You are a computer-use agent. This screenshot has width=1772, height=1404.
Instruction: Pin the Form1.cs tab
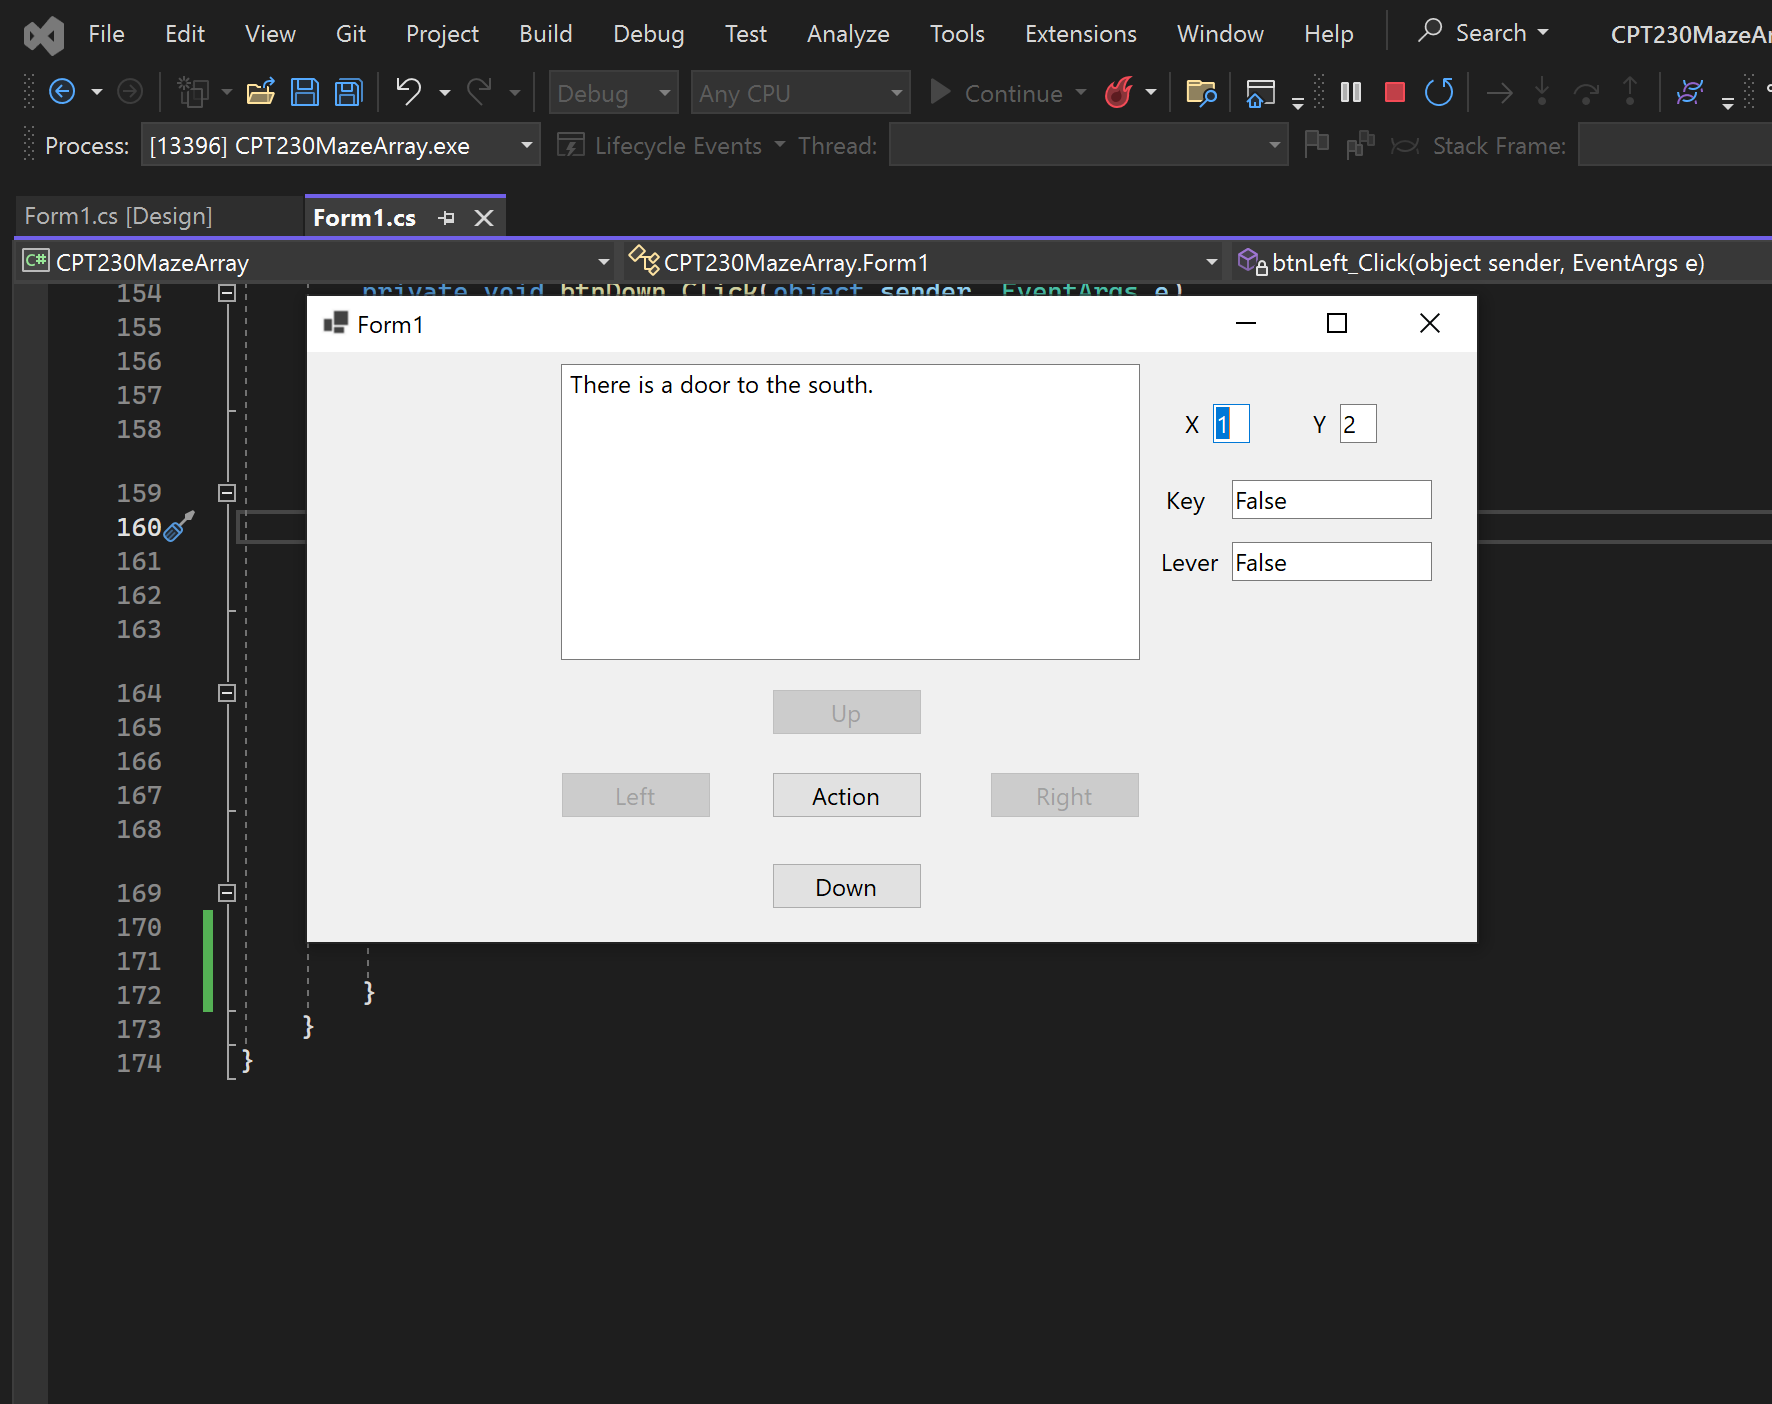[x=446, y=217]
